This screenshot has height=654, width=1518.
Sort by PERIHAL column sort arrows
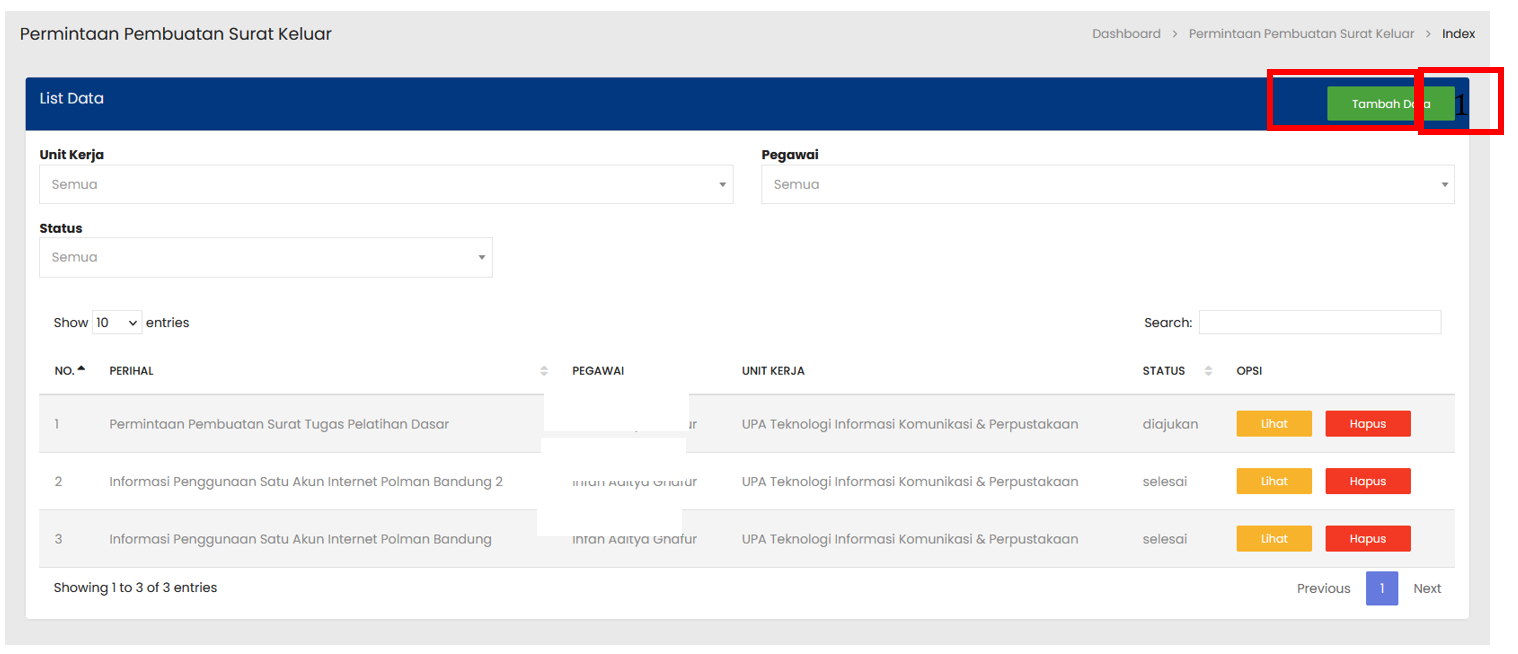544,371
